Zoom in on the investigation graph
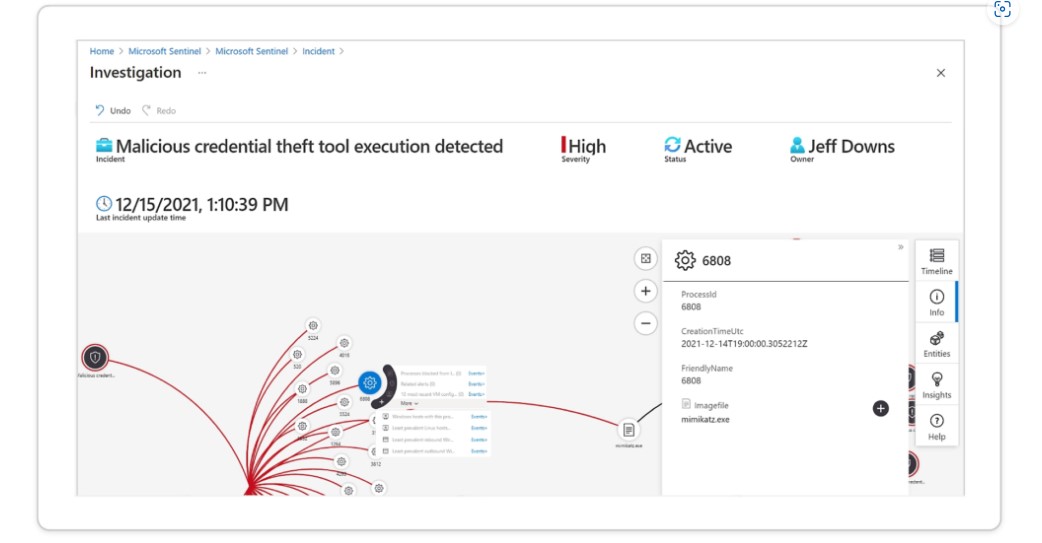1042x543 pixels. point(645,290)
